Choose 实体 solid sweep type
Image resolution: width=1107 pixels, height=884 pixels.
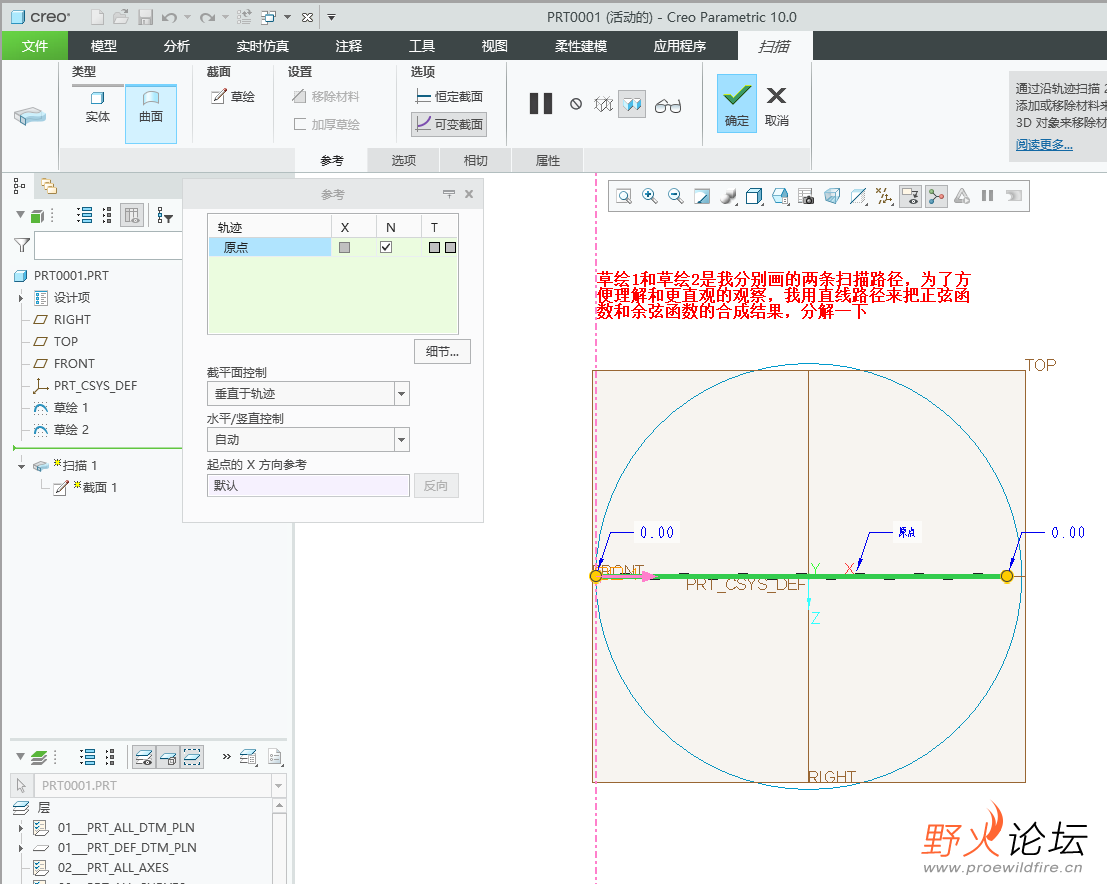(x=97, y=107)
